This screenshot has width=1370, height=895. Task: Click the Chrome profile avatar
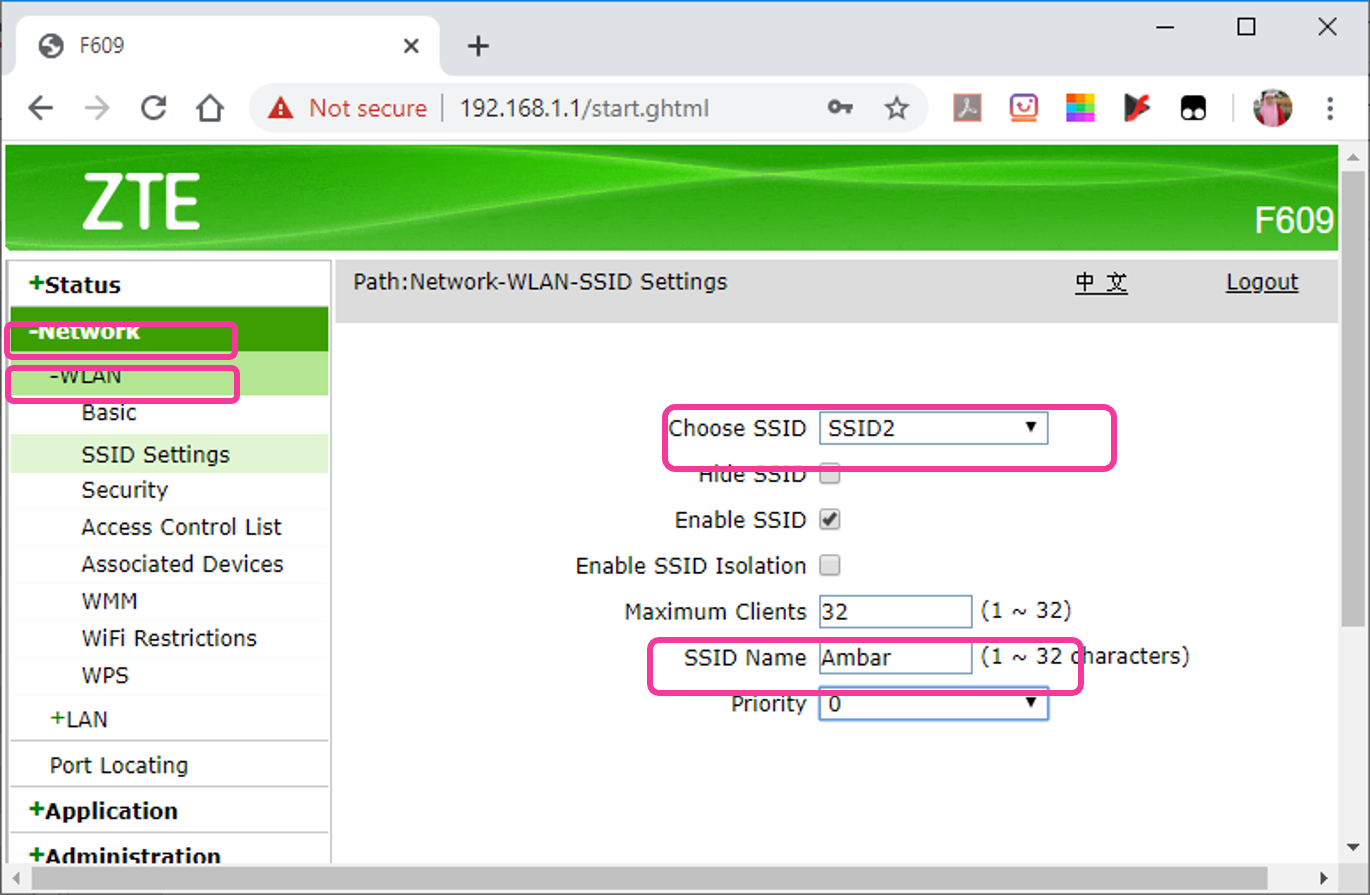tap(1272, 108)
